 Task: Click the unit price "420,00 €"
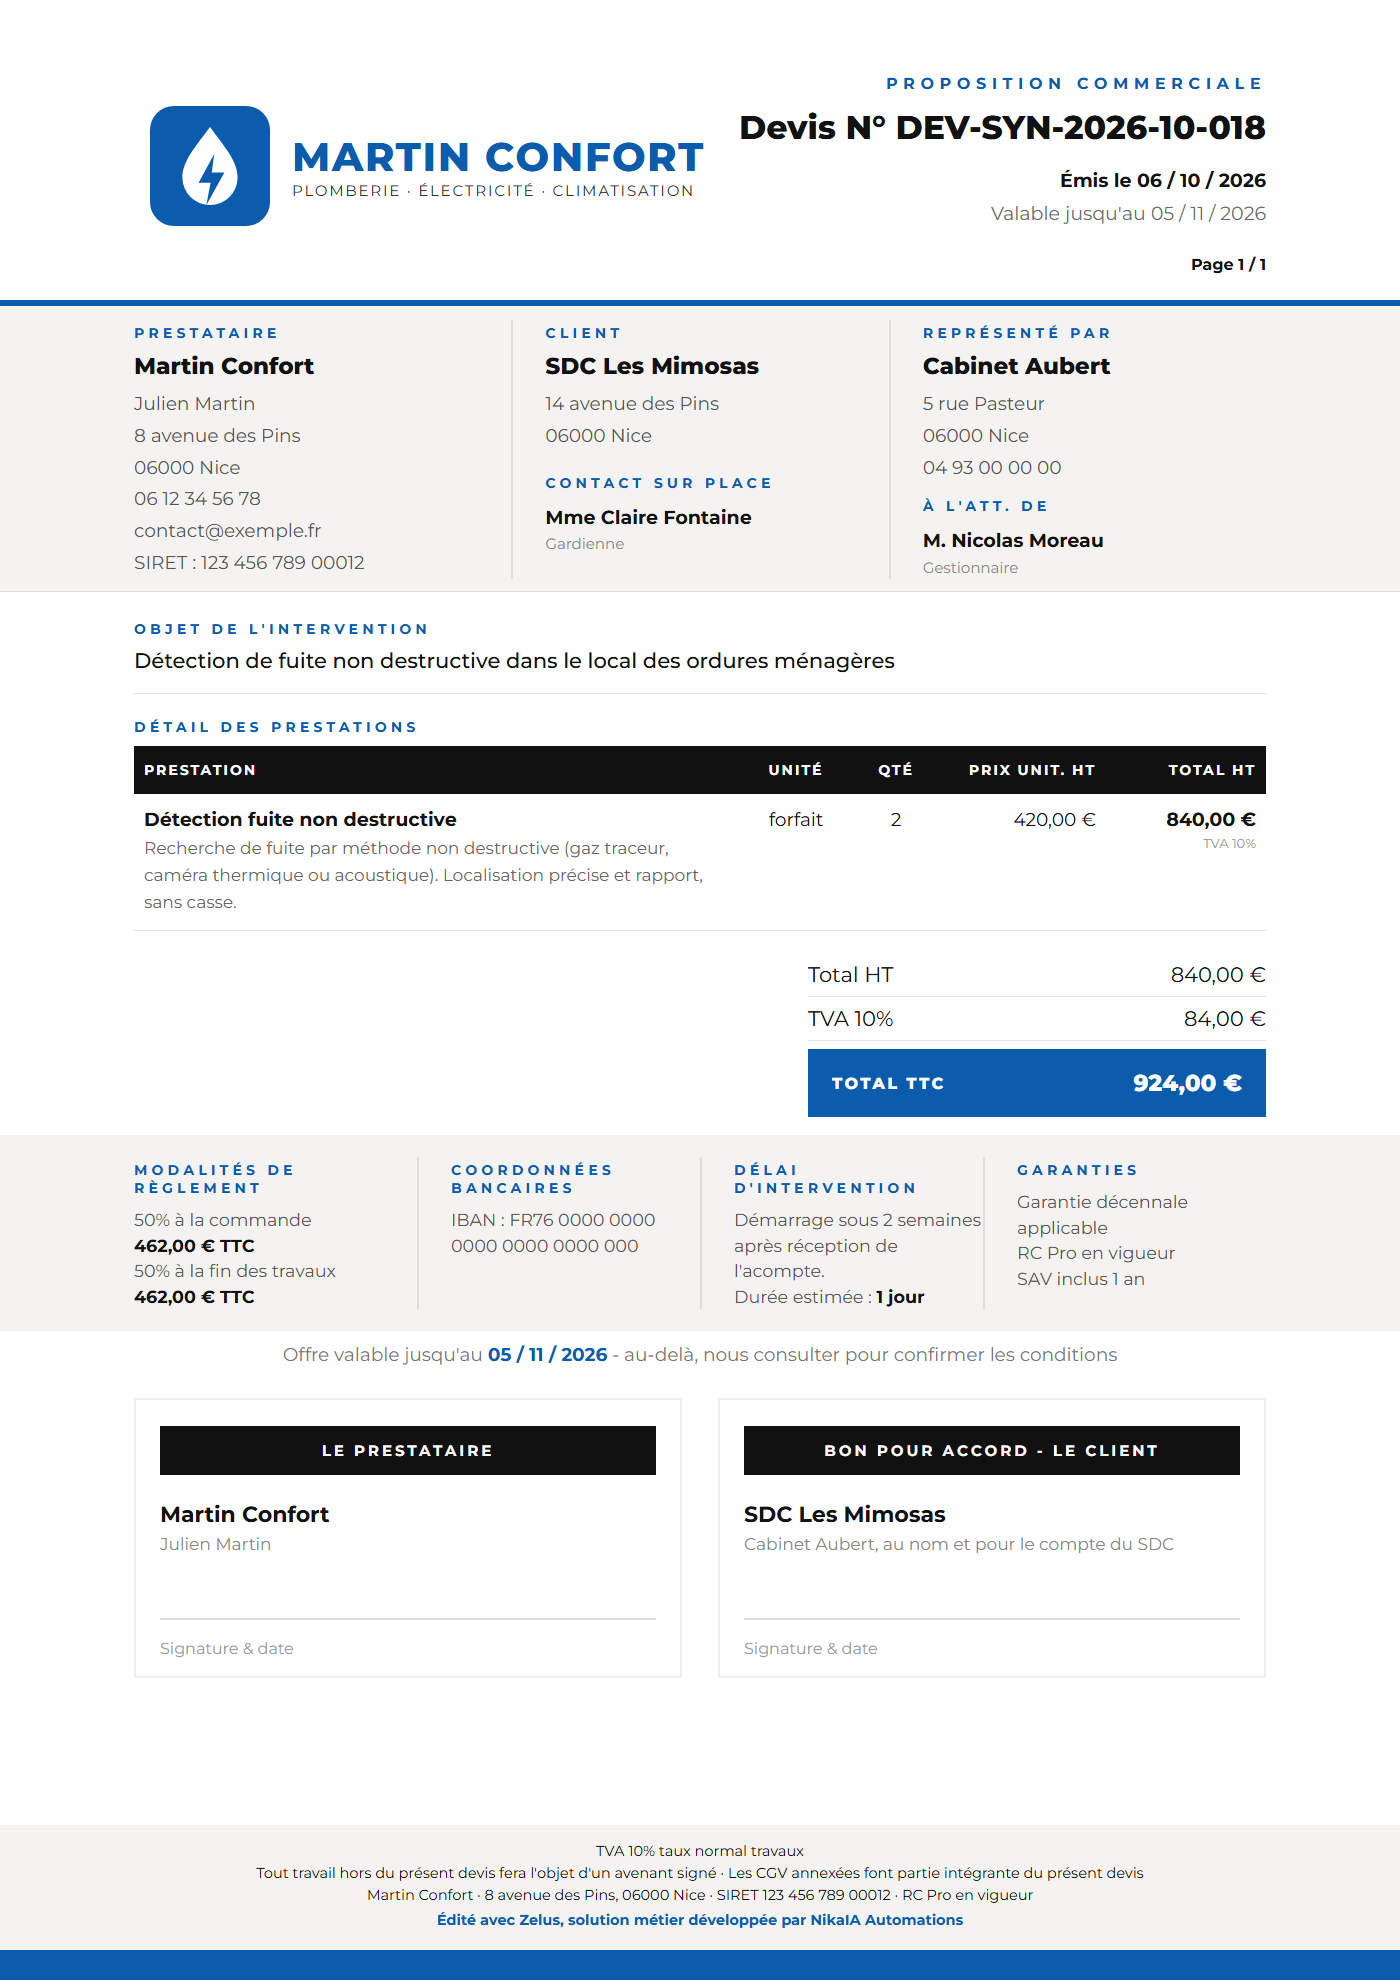pyautogui.click(x=1054, y=820)
